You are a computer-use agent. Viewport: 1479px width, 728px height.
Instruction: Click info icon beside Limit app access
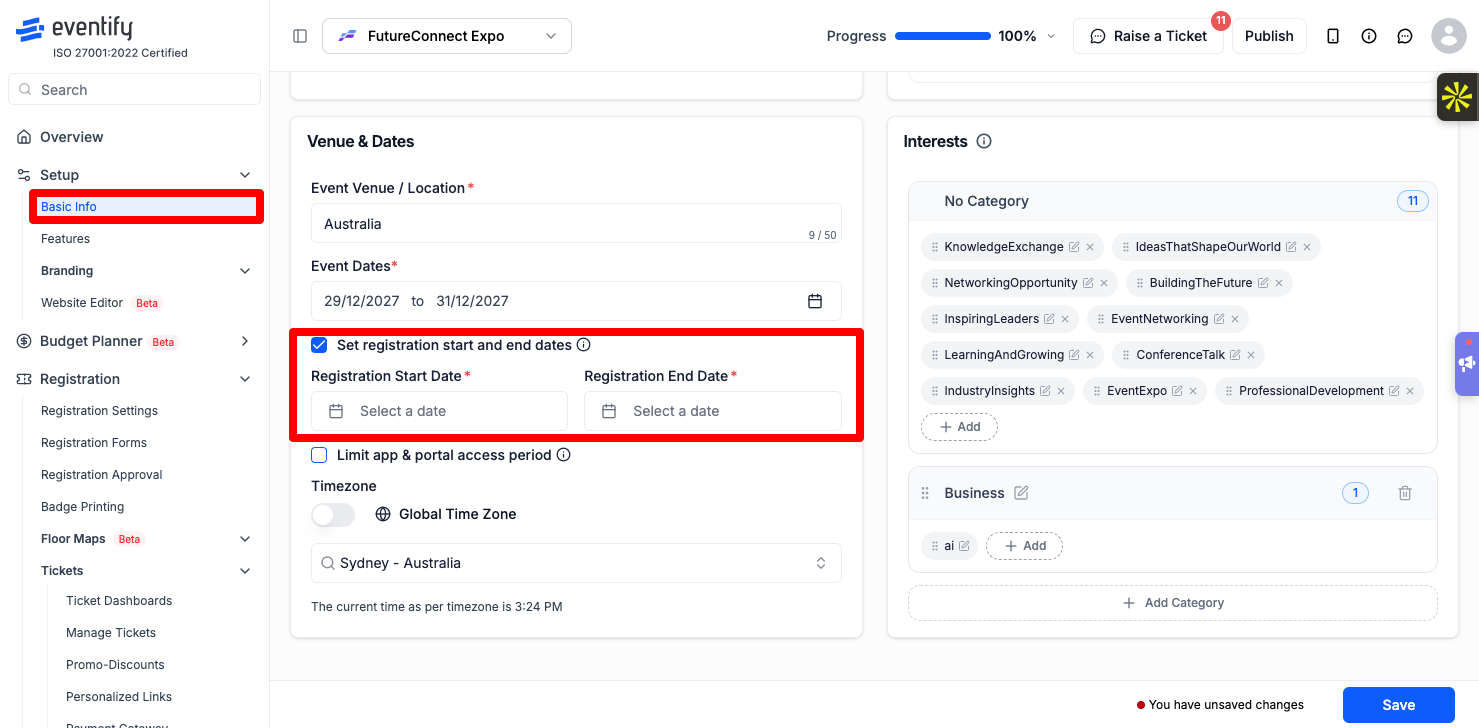[564, 455]
